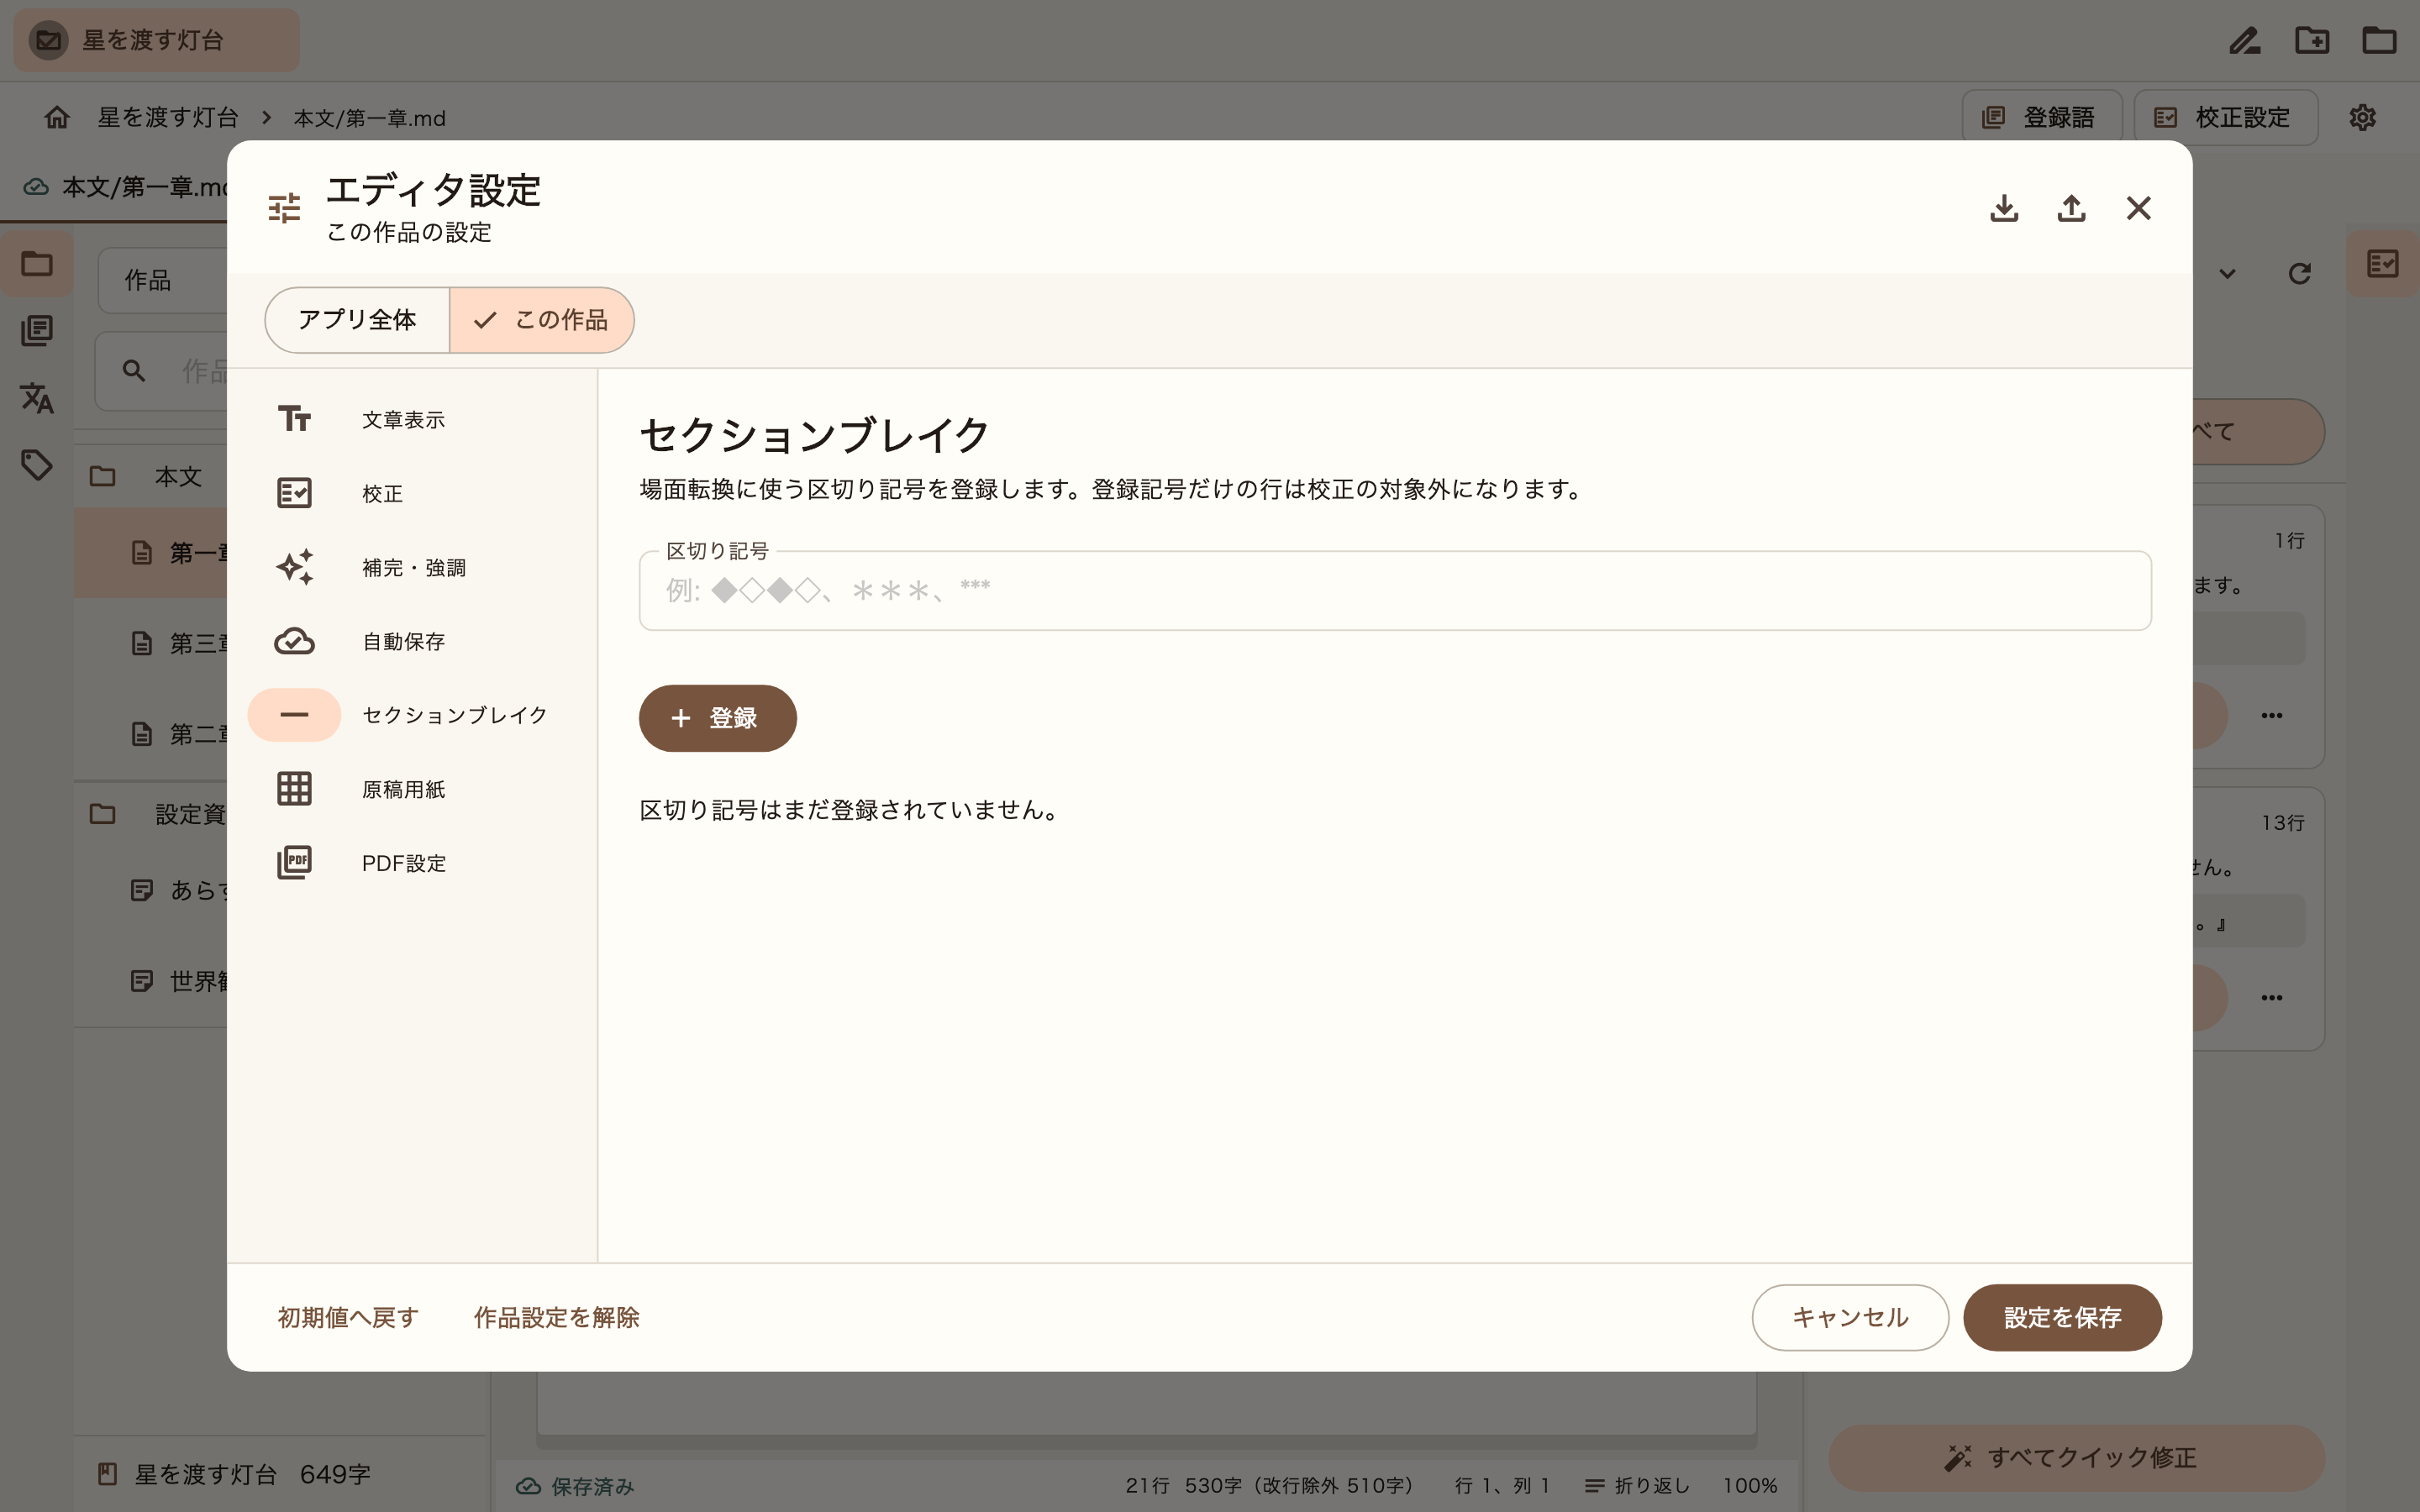Image resolution: width=2420 pixels, height=1512 pixels.
Task: Expand the 本文 folder in the file tree
Action: [152, 476]
